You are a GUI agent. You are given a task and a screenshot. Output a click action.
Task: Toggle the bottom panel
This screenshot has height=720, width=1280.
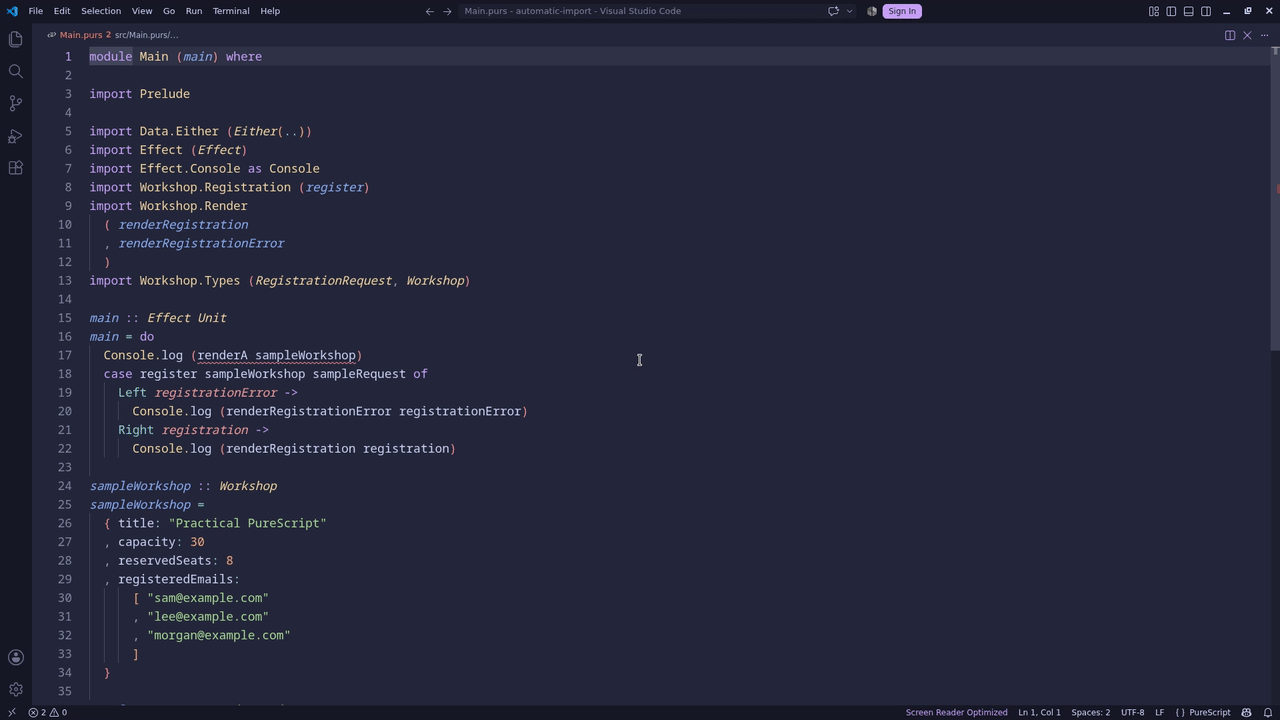click(x=1188, y=11)
